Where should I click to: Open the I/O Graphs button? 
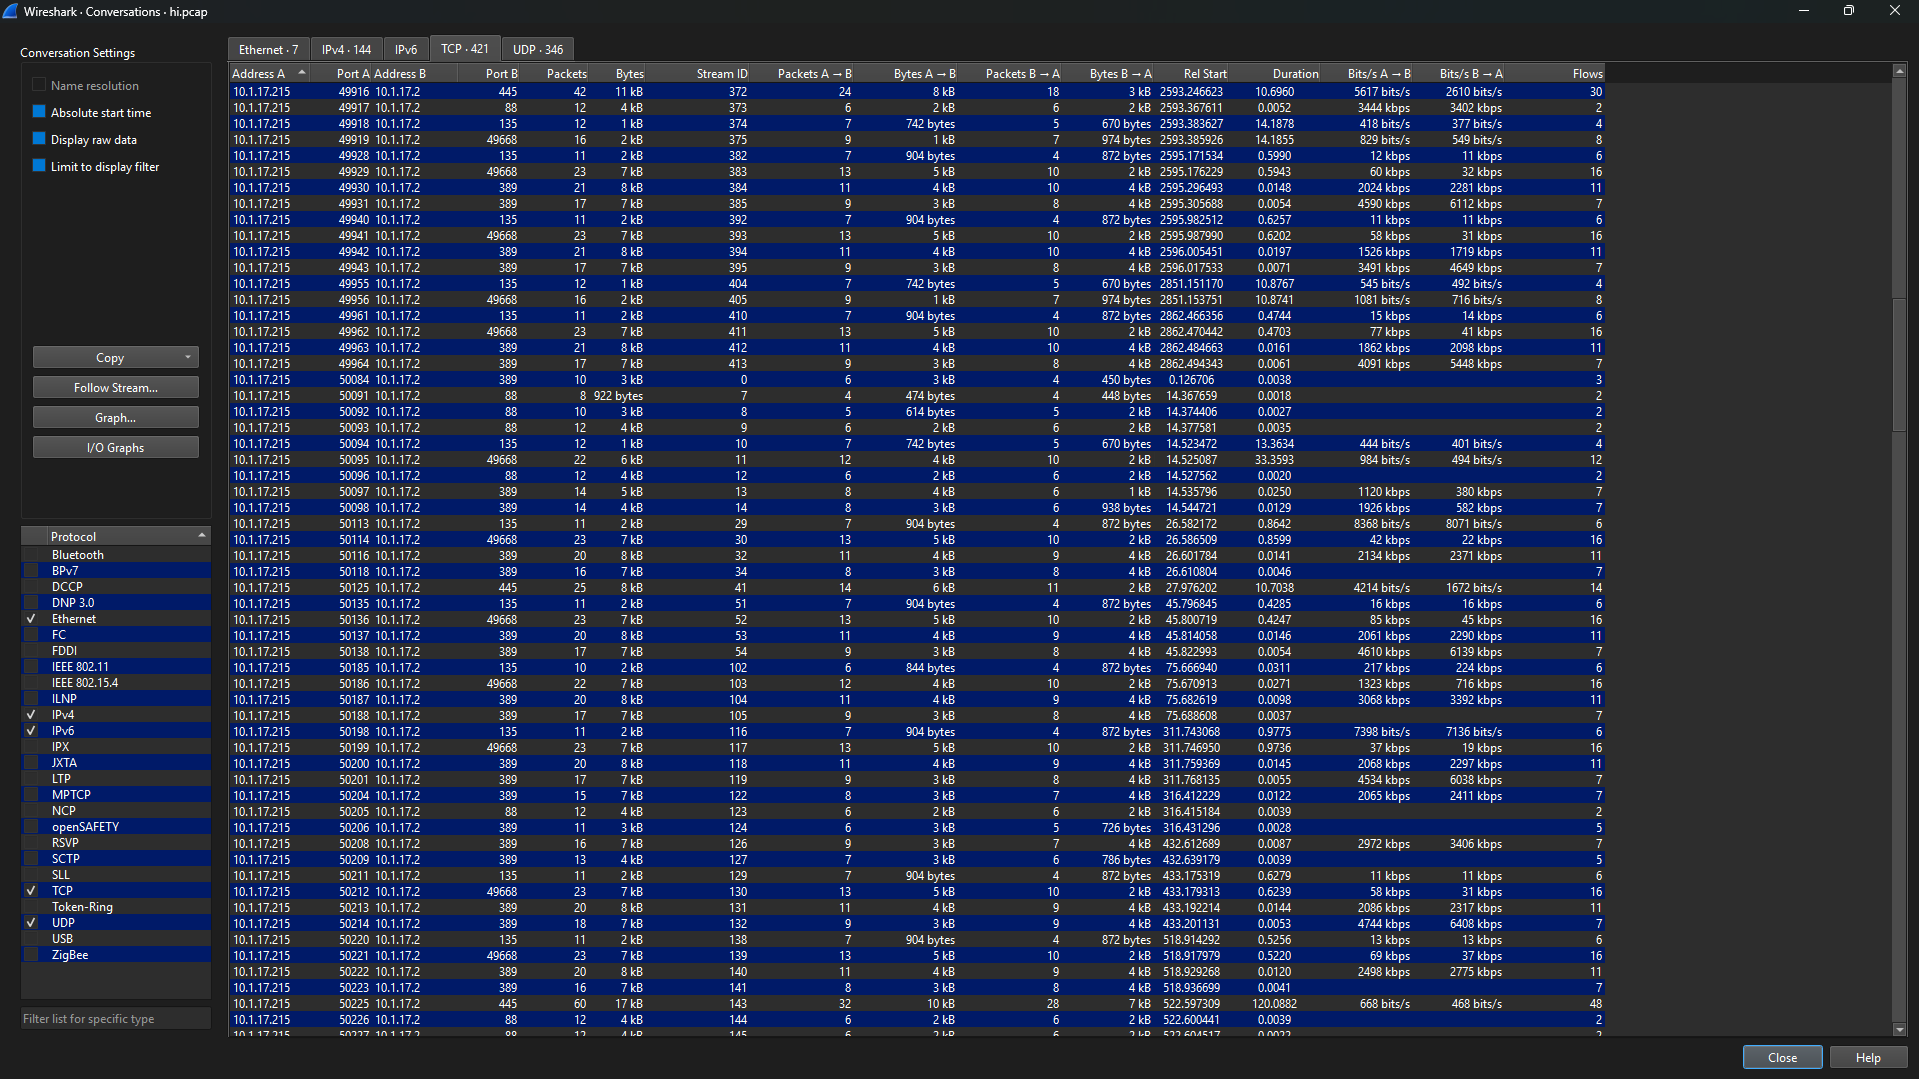(115, 448)
